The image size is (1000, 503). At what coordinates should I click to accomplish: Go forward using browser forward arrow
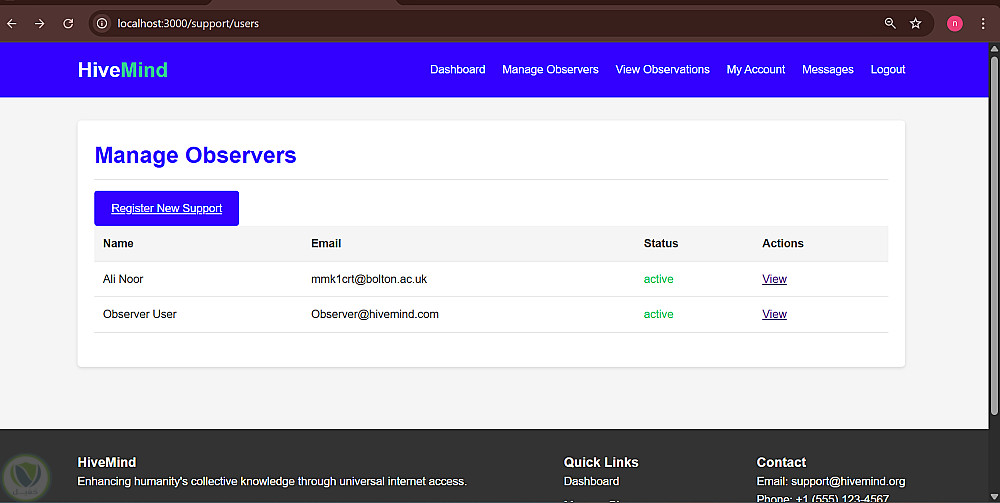[x=40, y=24]
